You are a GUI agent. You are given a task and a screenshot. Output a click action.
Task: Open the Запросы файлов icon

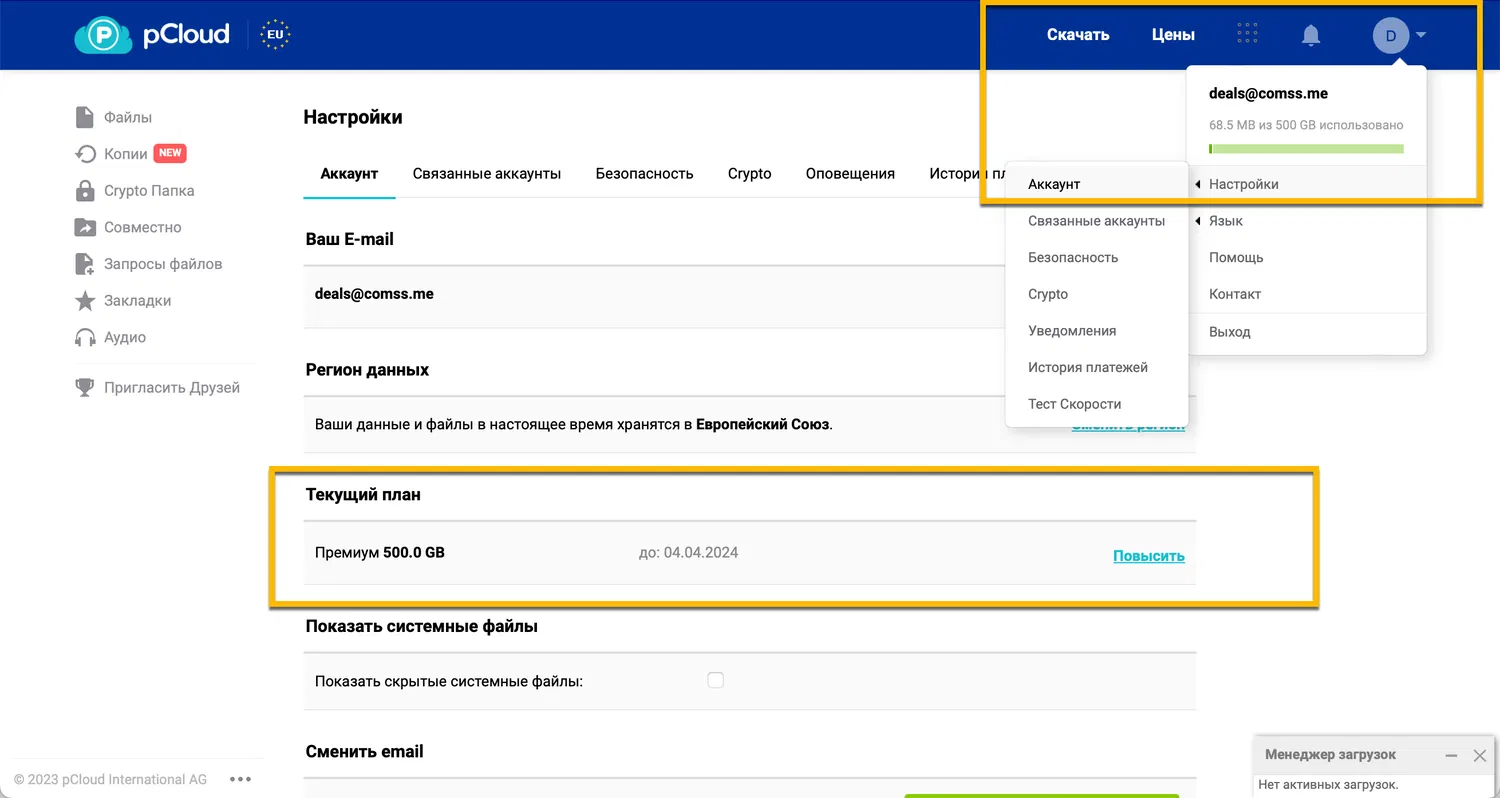click(x=85, y=264)
